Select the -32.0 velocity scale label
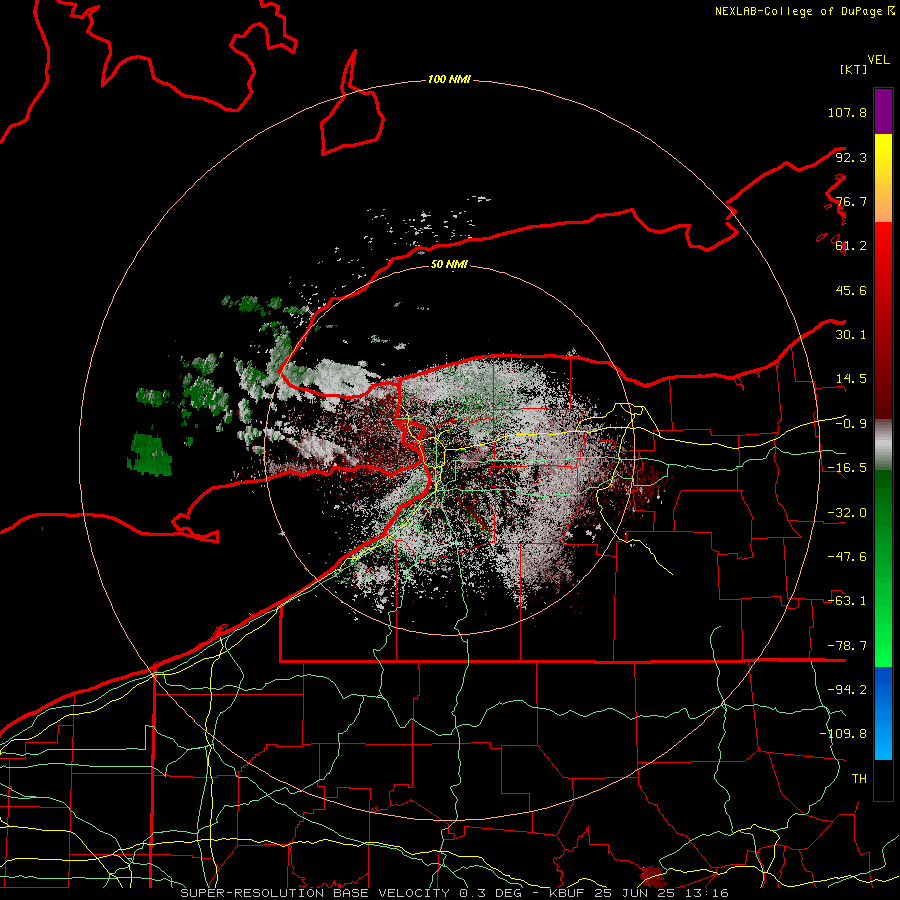The image size is (900, 900). click(x=847, y=513)
